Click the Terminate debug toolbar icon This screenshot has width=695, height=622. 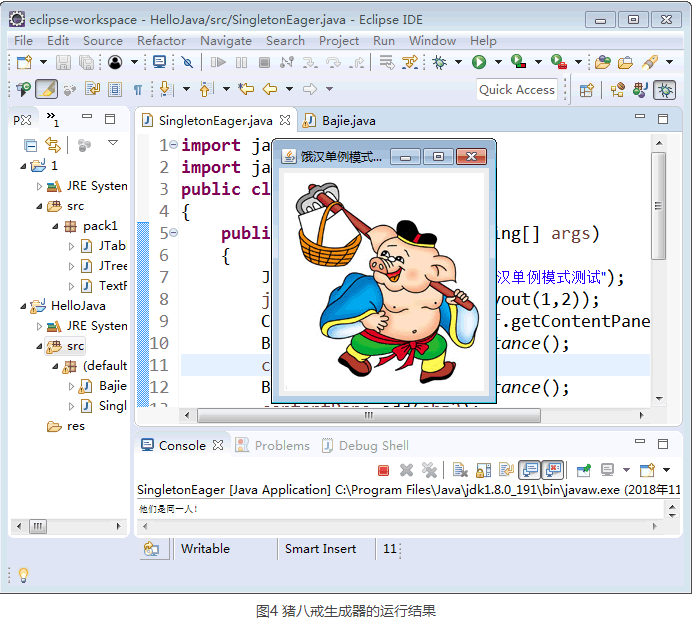point(264,62)
